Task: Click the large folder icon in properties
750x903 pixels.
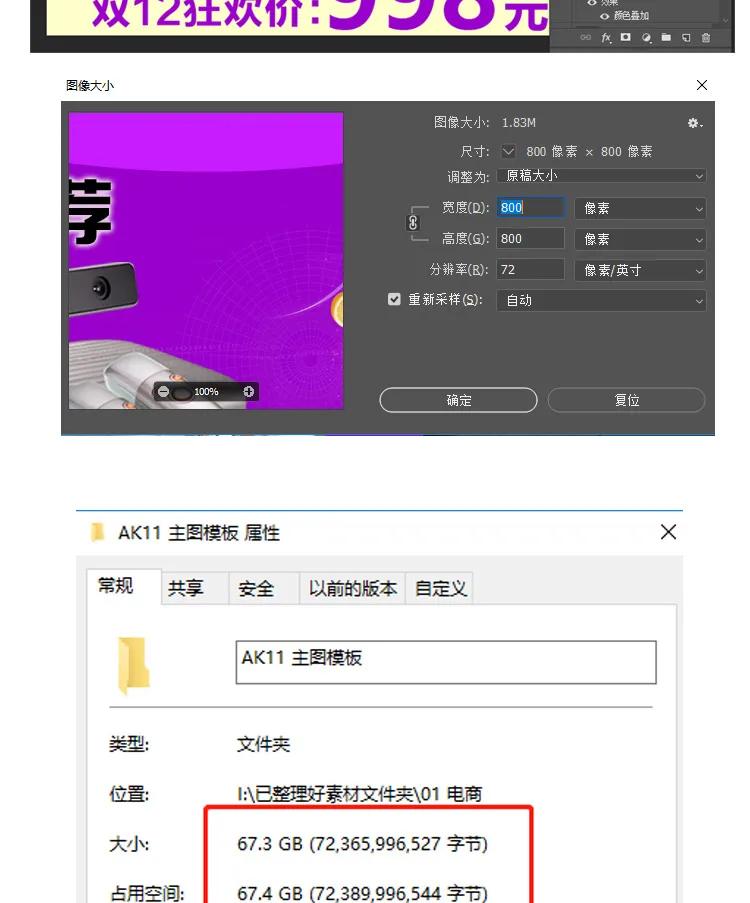Action: tap(134, 664)
